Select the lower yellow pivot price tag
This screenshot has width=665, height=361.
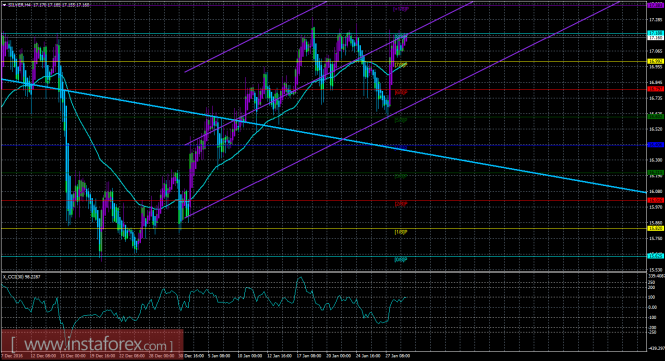[x=656, y=228]
